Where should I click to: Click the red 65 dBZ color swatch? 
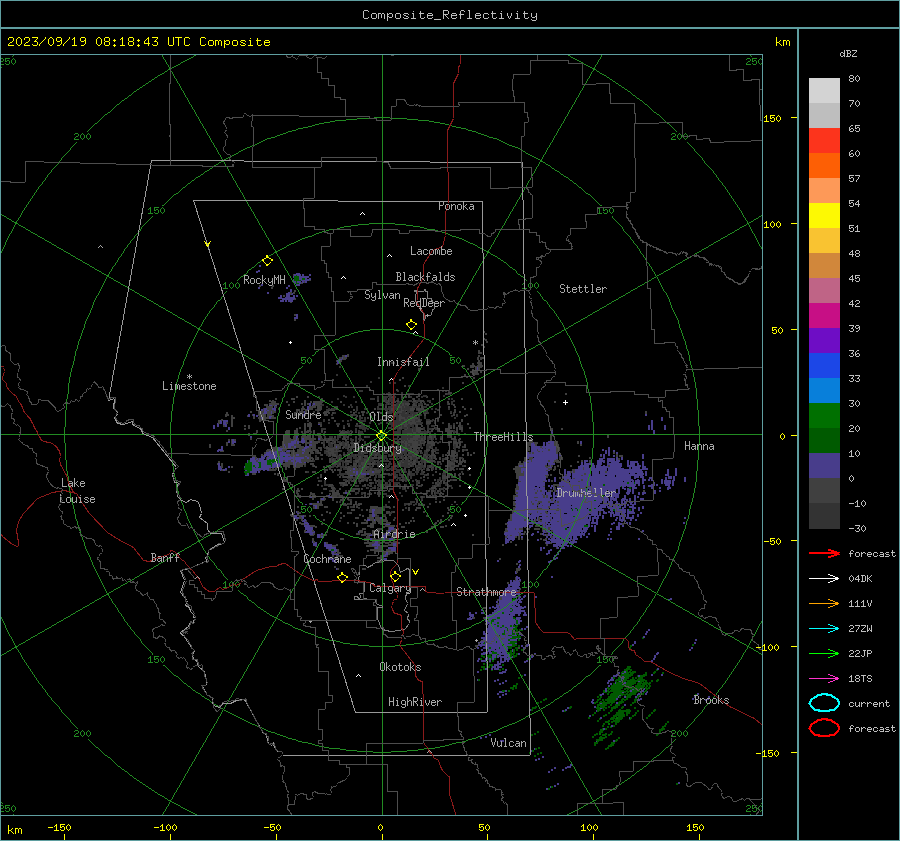point(824,141)
